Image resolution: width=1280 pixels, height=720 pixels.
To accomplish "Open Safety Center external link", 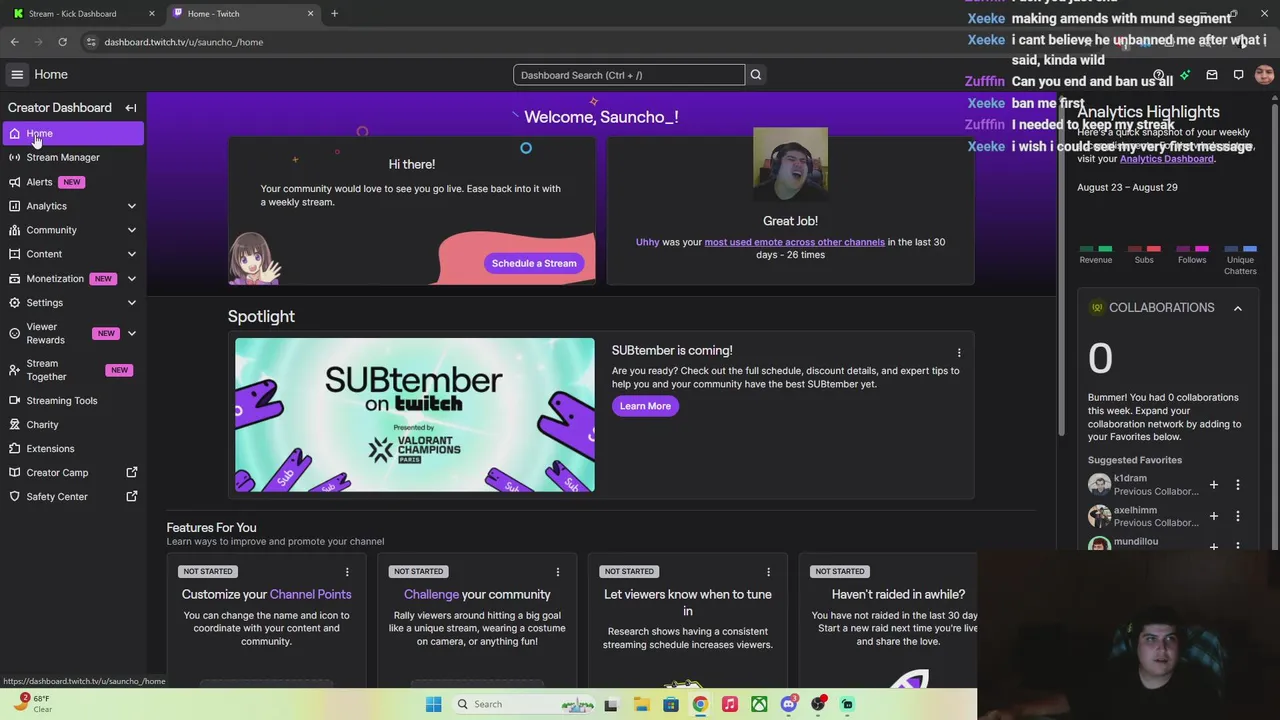I will tap(72, 496).
